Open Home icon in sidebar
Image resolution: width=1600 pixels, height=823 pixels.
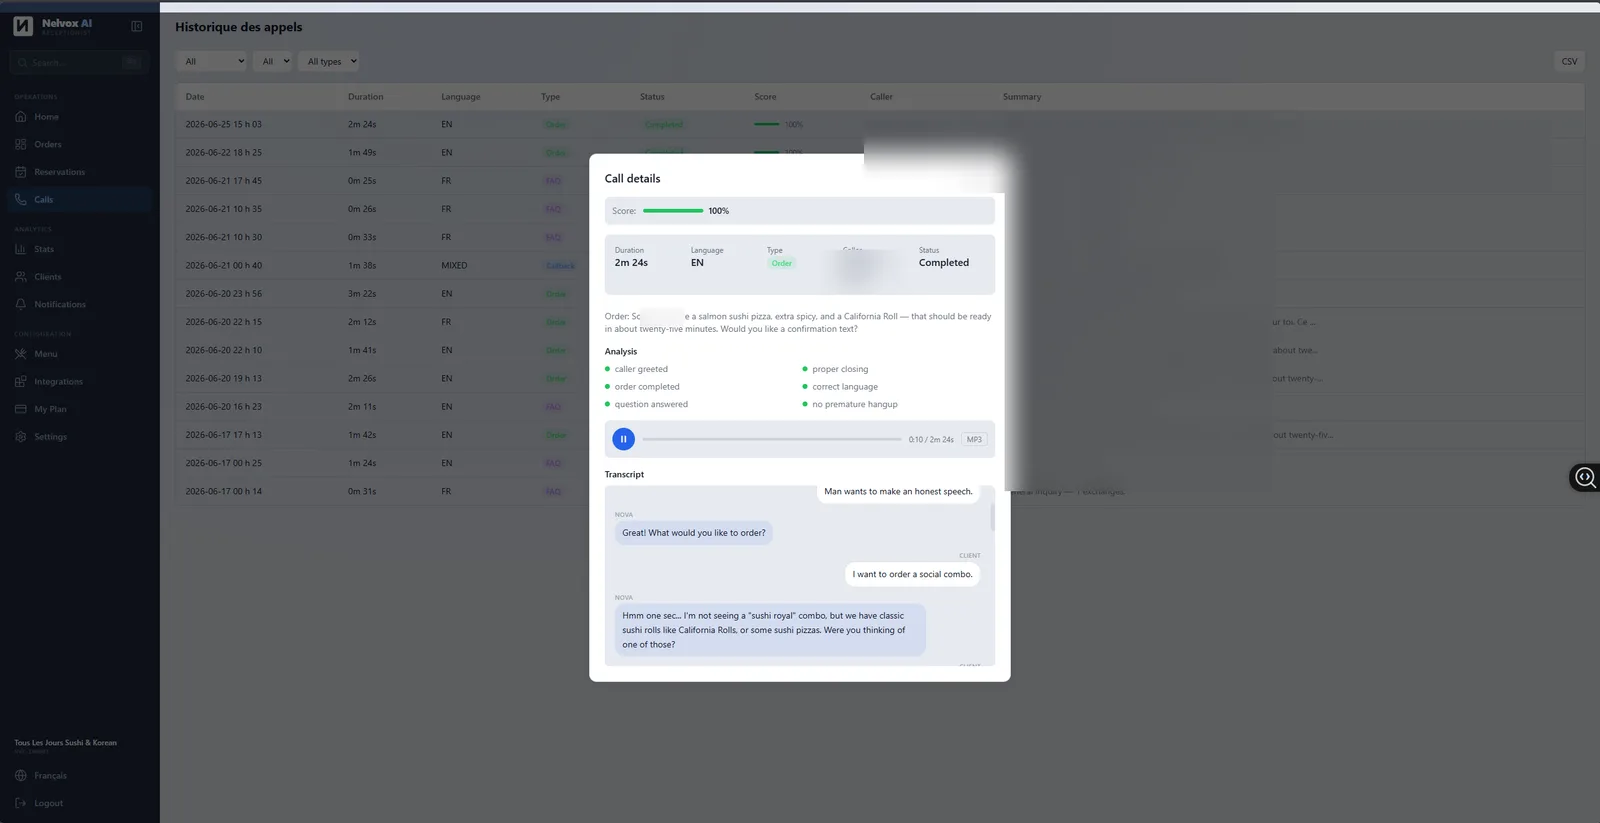pos(21,117)
